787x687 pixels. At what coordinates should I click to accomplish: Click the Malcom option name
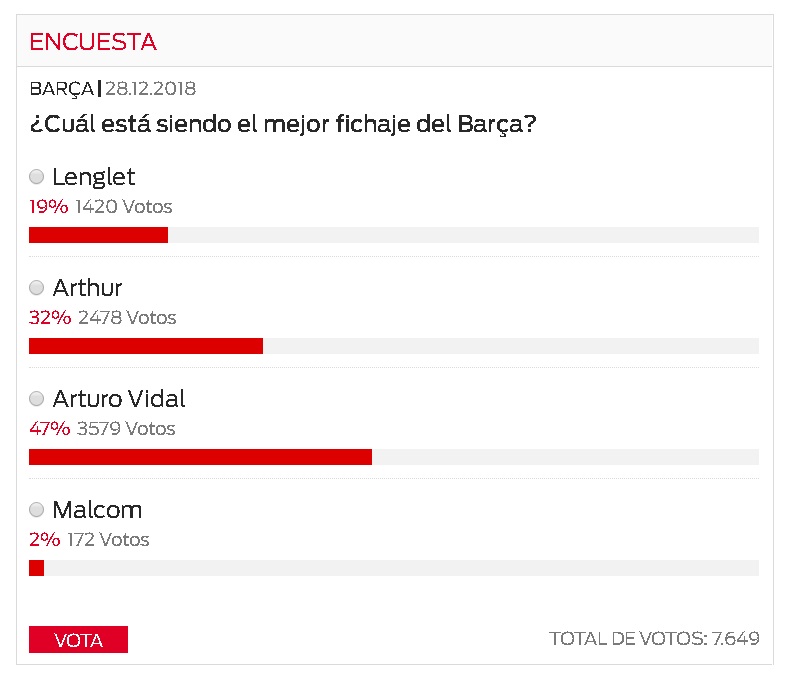(x=97, y=510)
